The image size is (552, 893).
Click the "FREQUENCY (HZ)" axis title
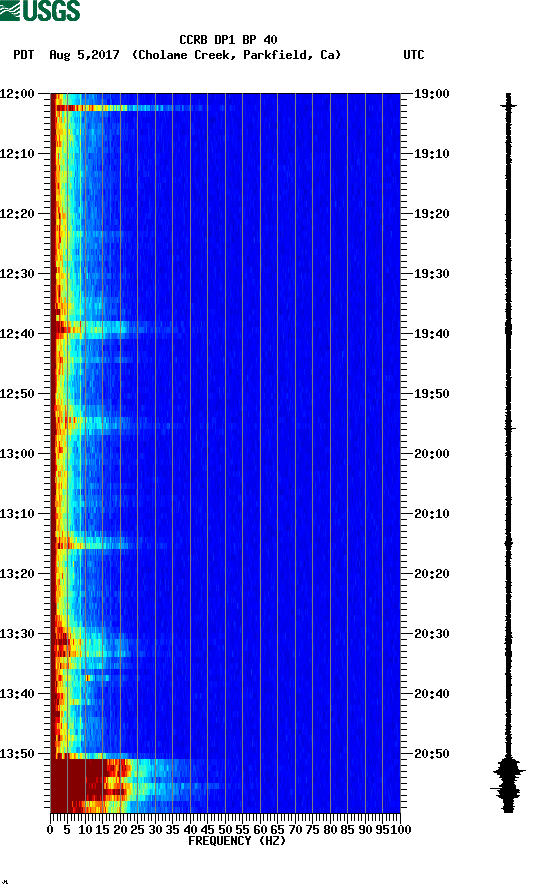pyautogui.click(x=236, y=841)
